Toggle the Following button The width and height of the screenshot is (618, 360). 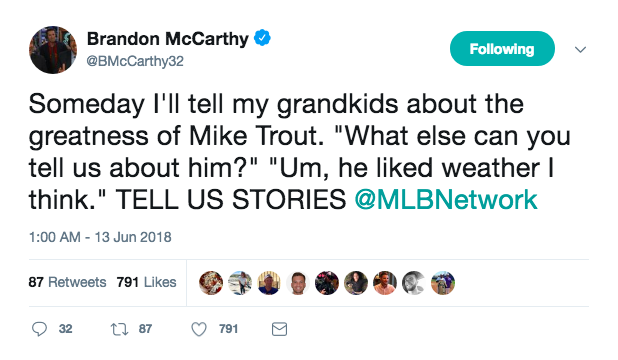(x=502, y=48)
